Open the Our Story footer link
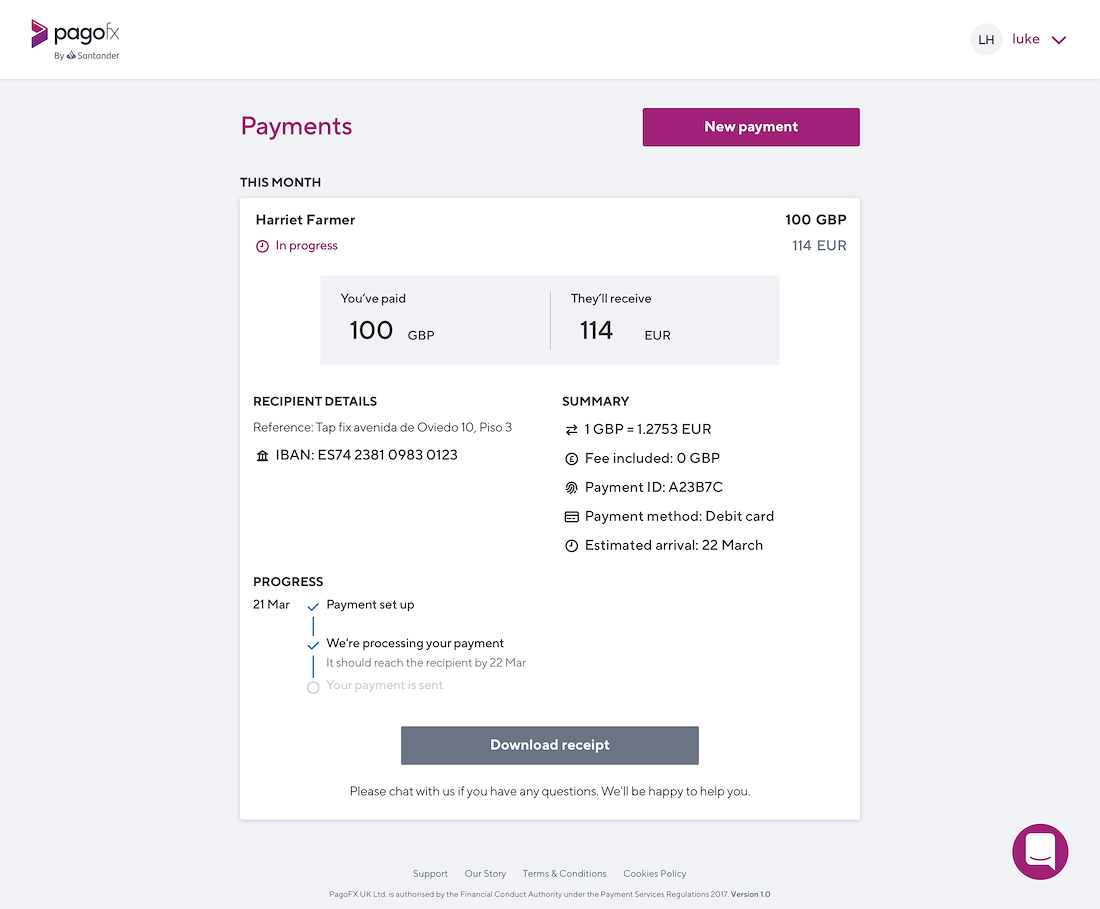The width and height of the screenshot is (1100, 909). pyautogui.click(x=485, y=873)
